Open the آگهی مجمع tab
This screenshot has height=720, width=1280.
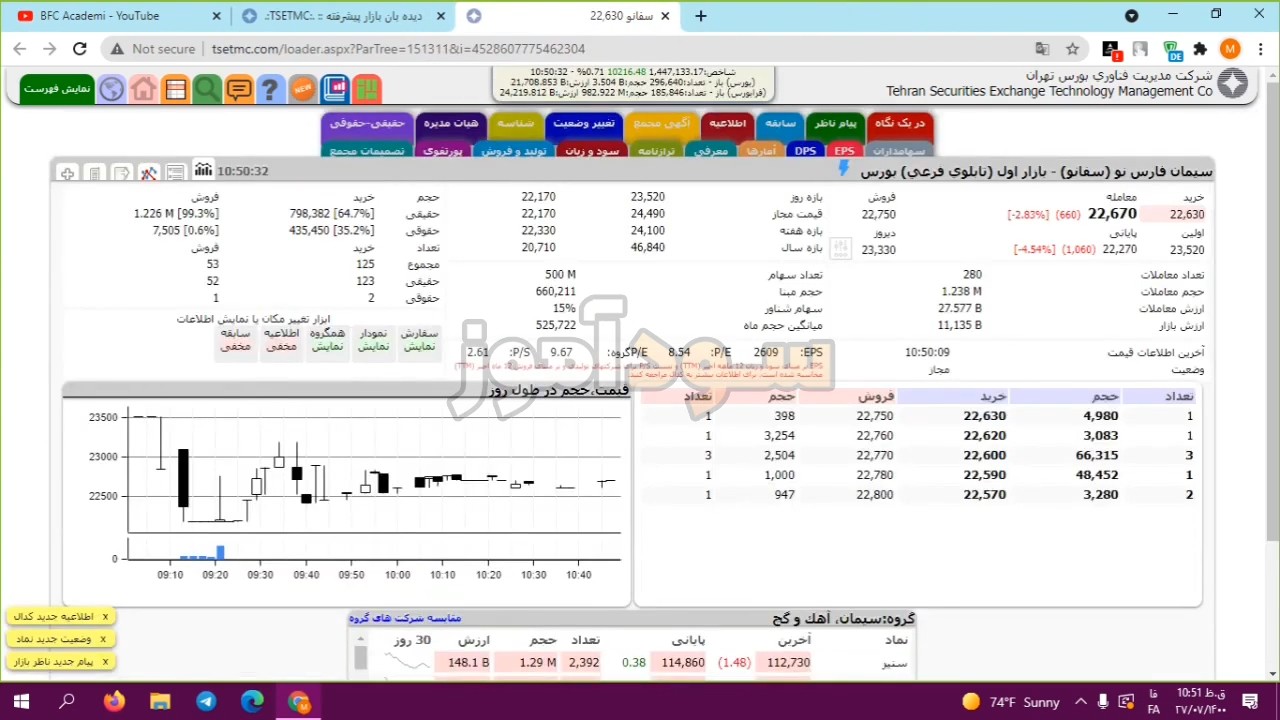[662, 123]
